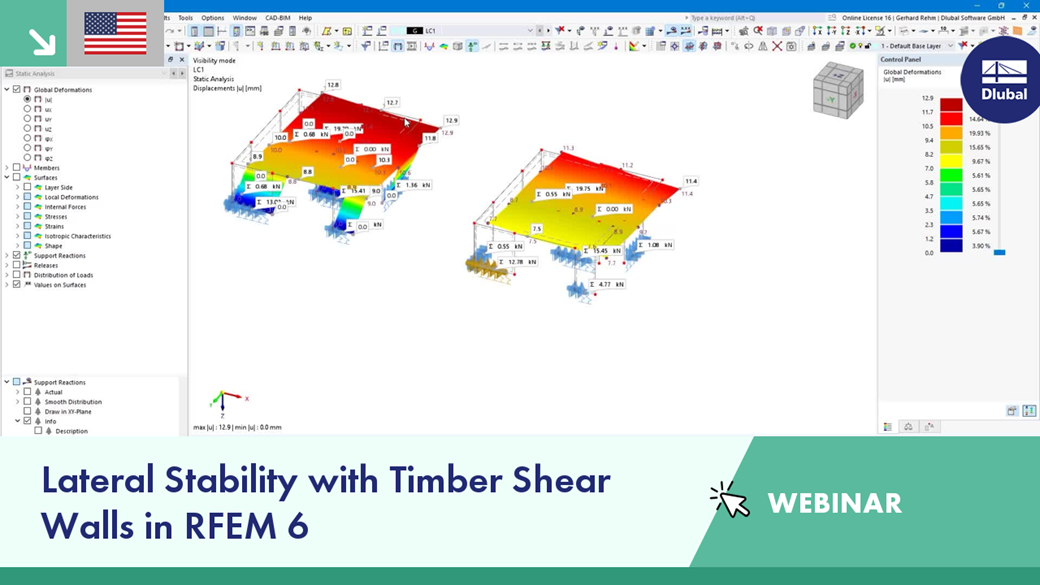Viewport: 1040px width, 585px height.
Task: Open the LC1 load case dropdown
Action: (530, 31)
